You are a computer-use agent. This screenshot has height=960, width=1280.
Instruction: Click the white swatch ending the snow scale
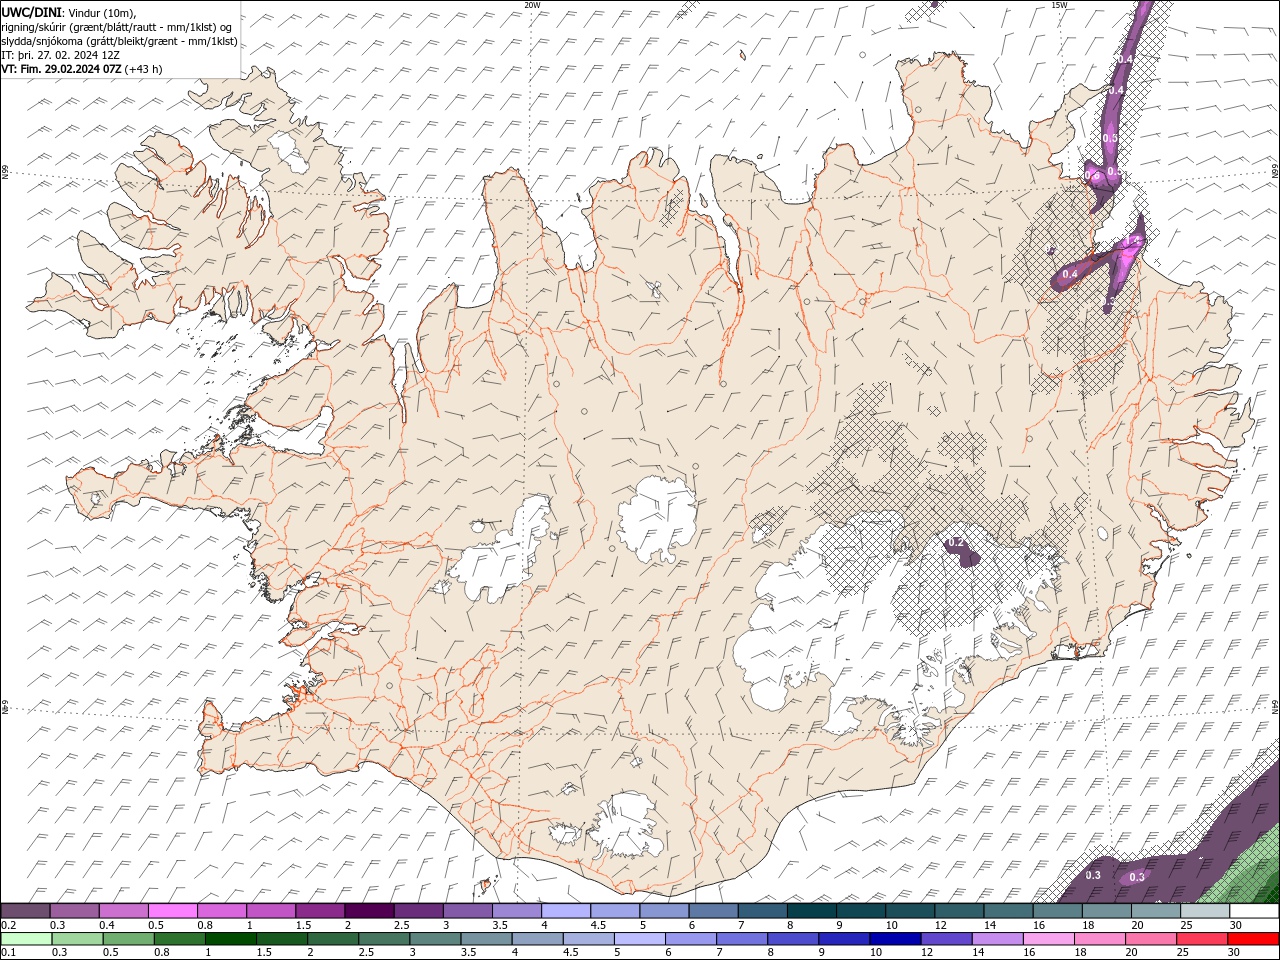point(1254,911)
